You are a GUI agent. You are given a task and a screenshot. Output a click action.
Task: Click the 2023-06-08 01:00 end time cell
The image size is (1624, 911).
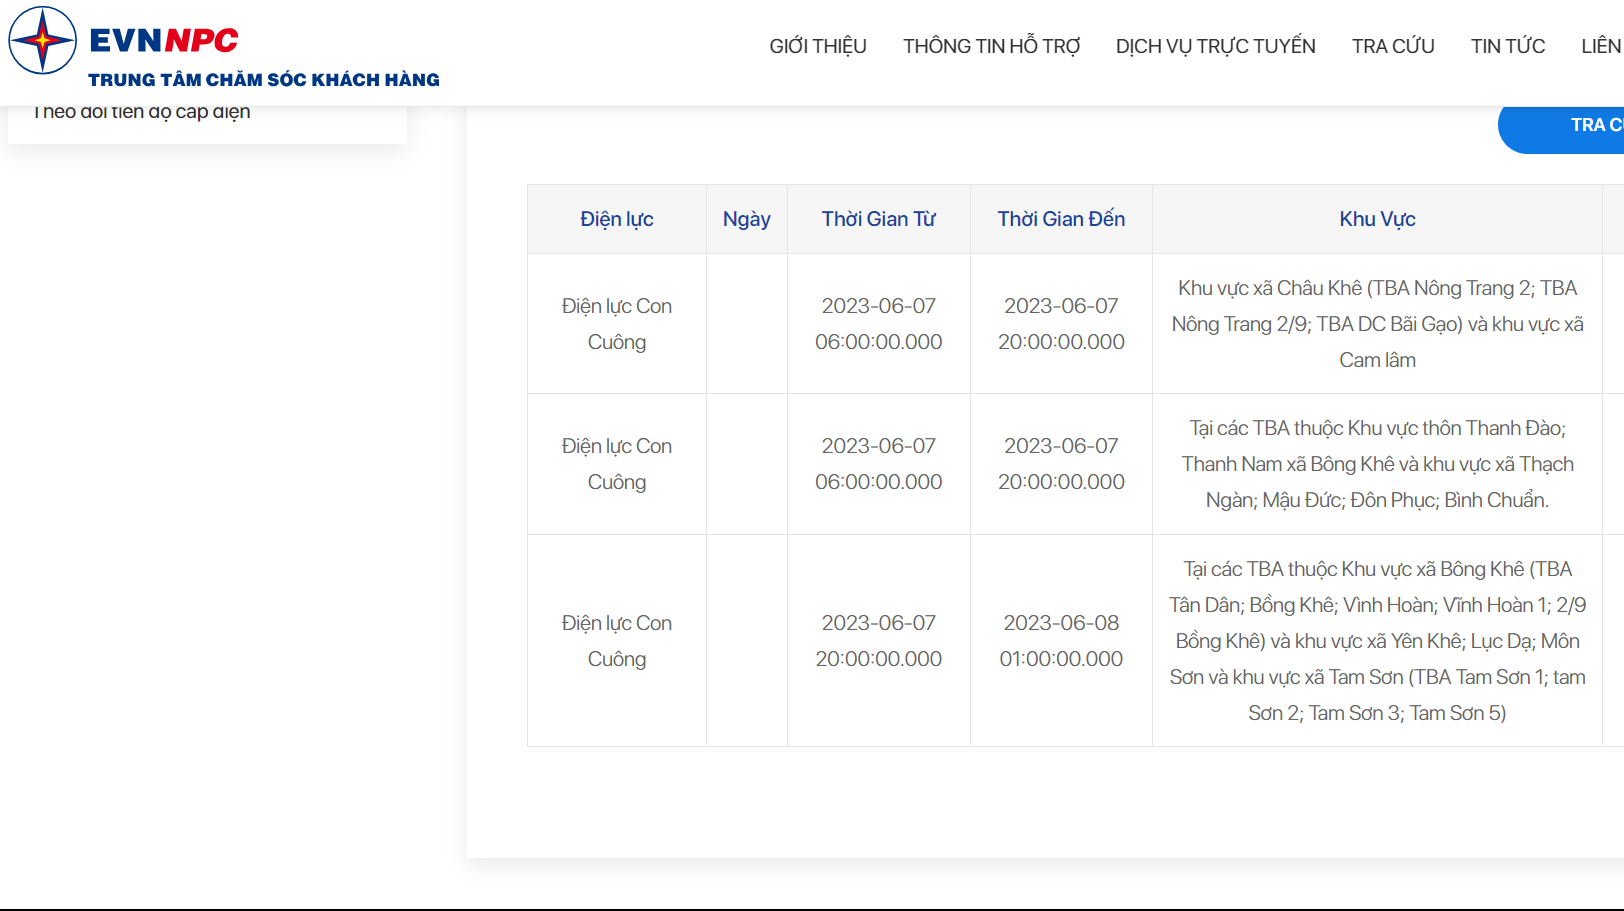[1060, 641]
